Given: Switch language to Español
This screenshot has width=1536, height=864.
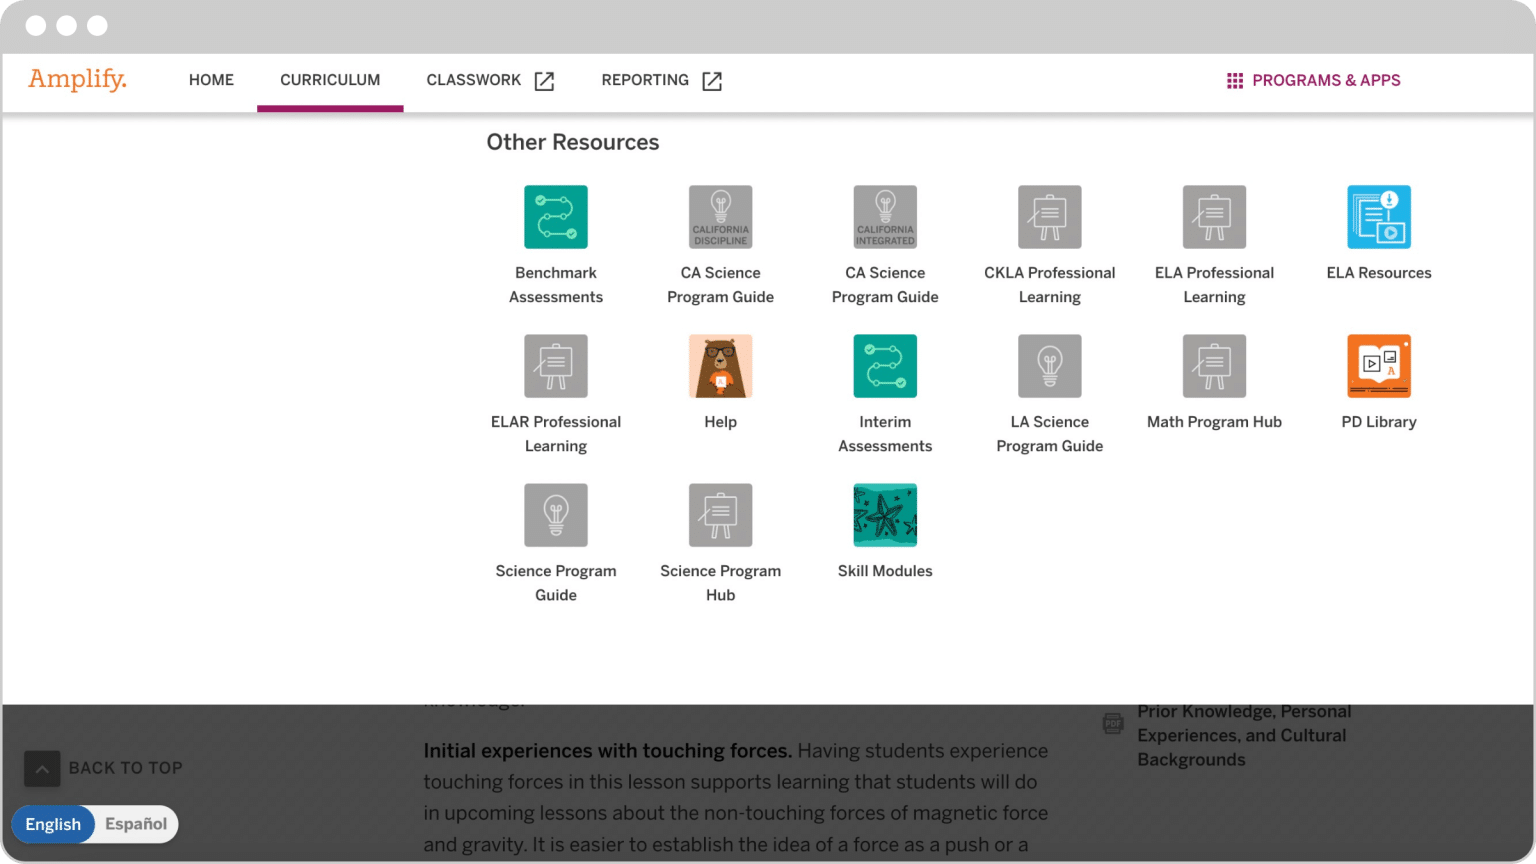Looking at the screenshot, I should pyautogui.click(x=136, y=824).
